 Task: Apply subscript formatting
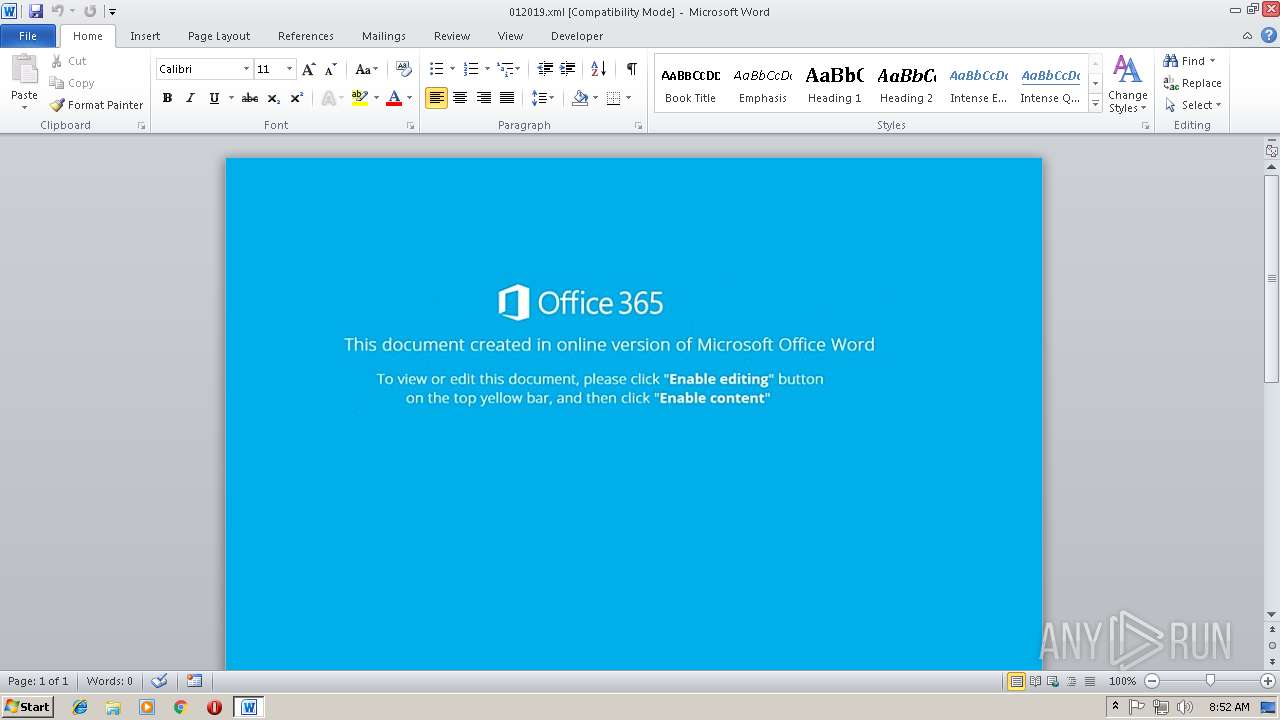tap(273, 98)
